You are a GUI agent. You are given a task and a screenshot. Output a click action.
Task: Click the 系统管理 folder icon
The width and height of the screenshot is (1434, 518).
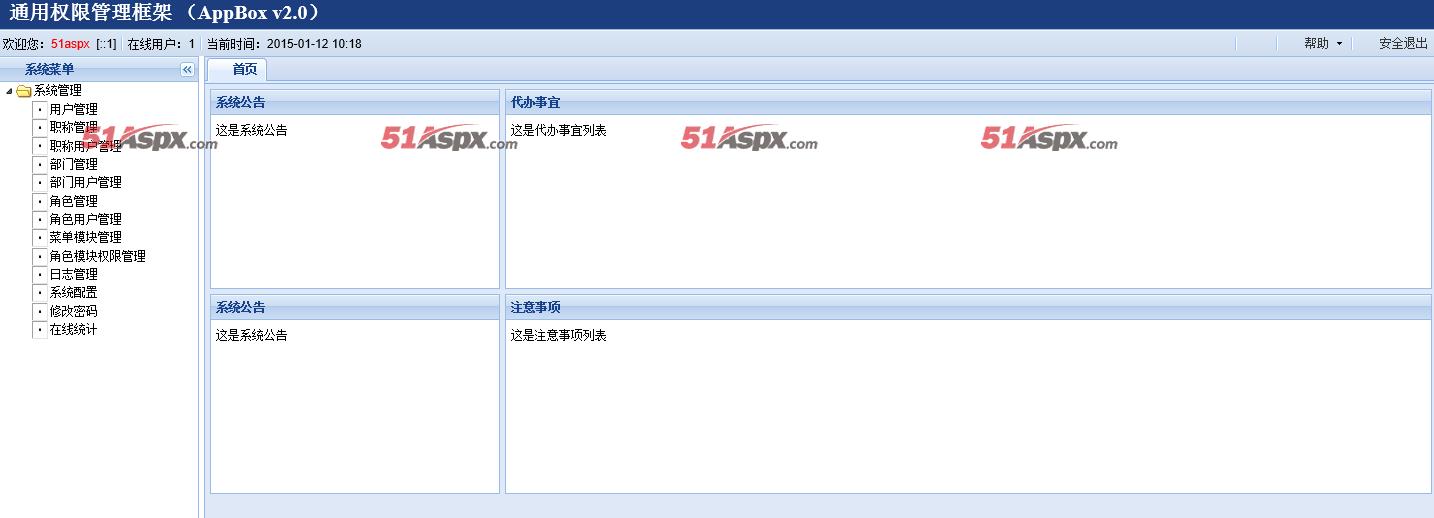[x=24, y=91]
